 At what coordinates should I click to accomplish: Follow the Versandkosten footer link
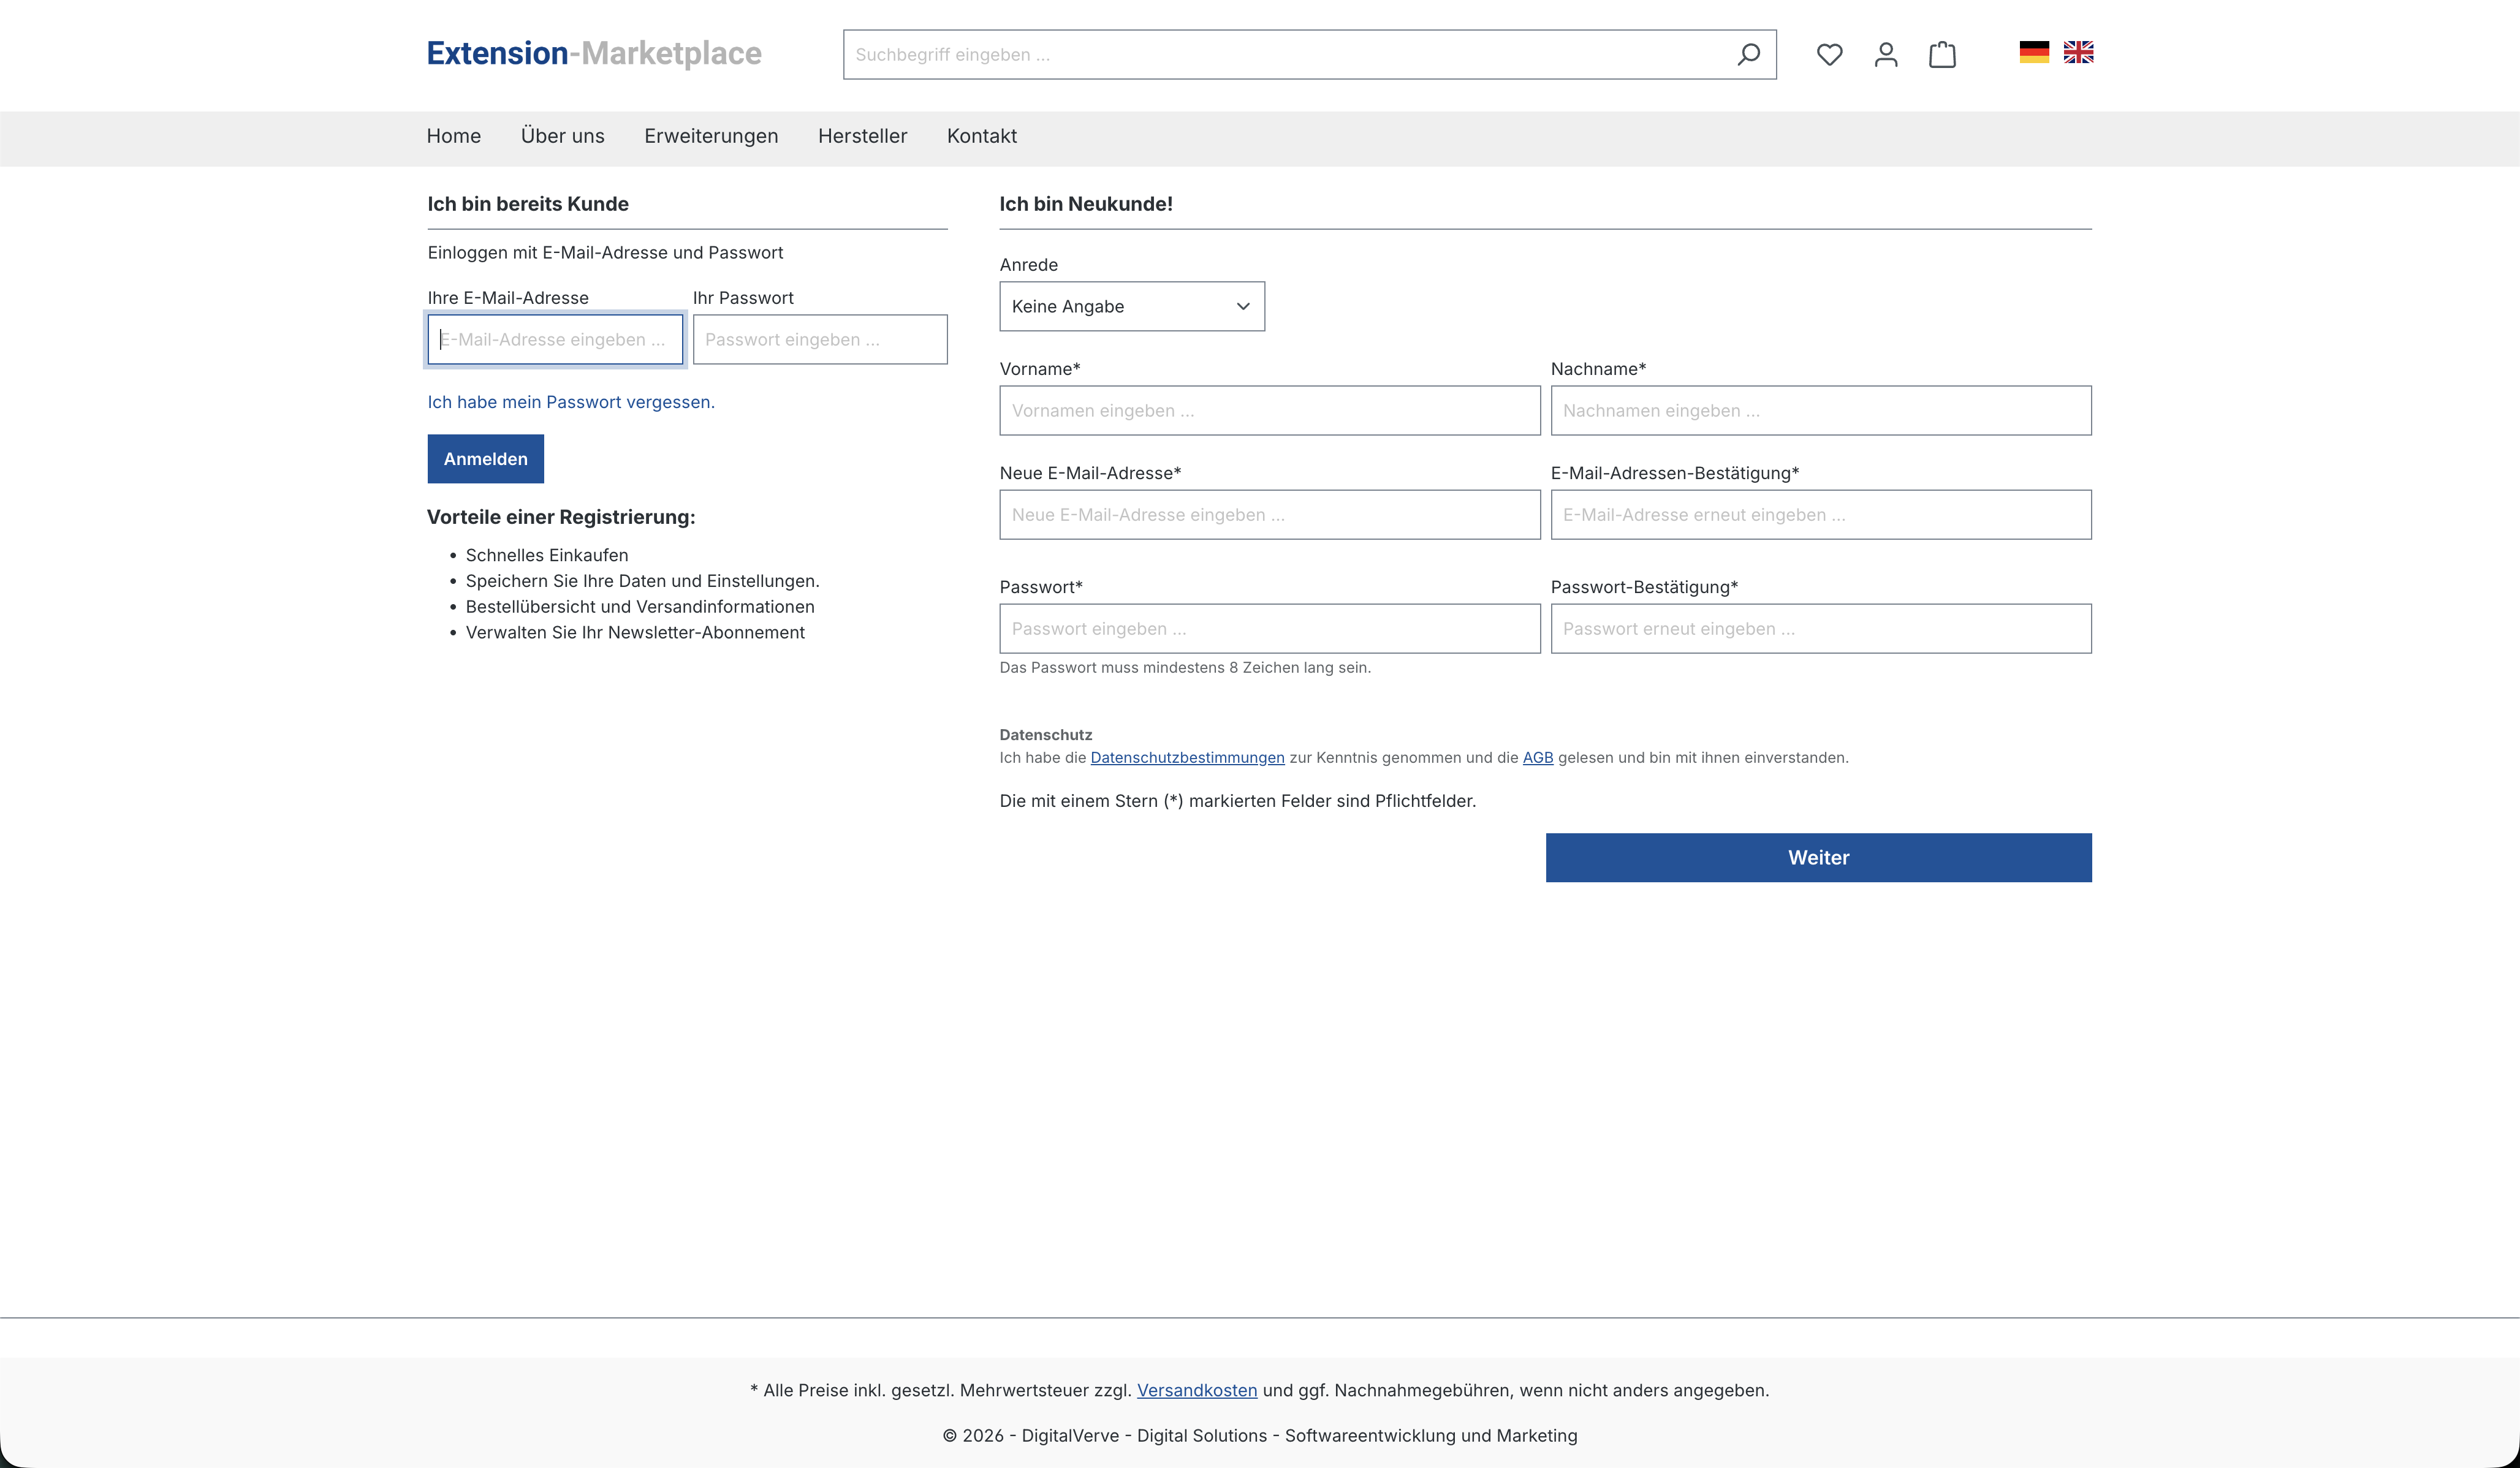tap(1196, 1390)
